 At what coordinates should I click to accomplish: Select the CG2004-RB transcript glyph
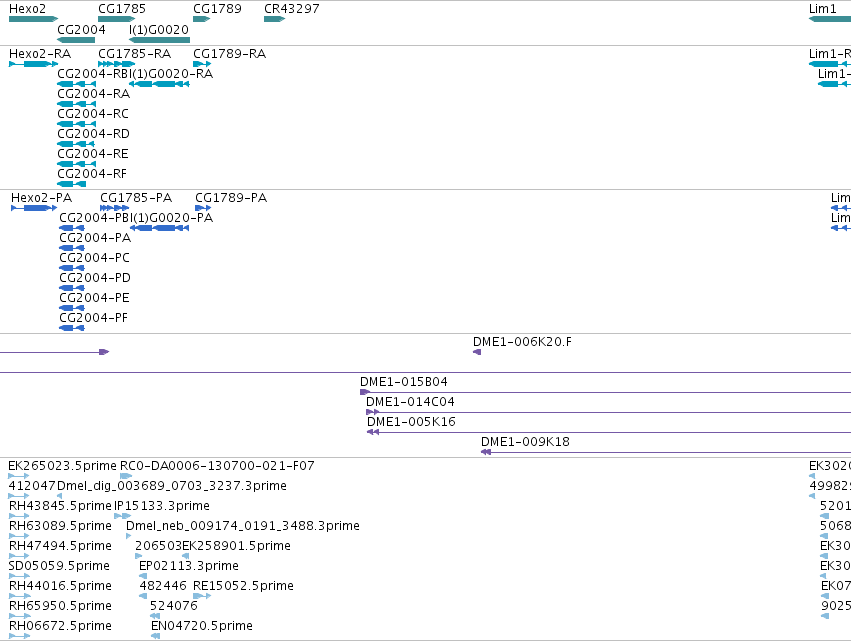pyautogui.click(x=77, y=84)
